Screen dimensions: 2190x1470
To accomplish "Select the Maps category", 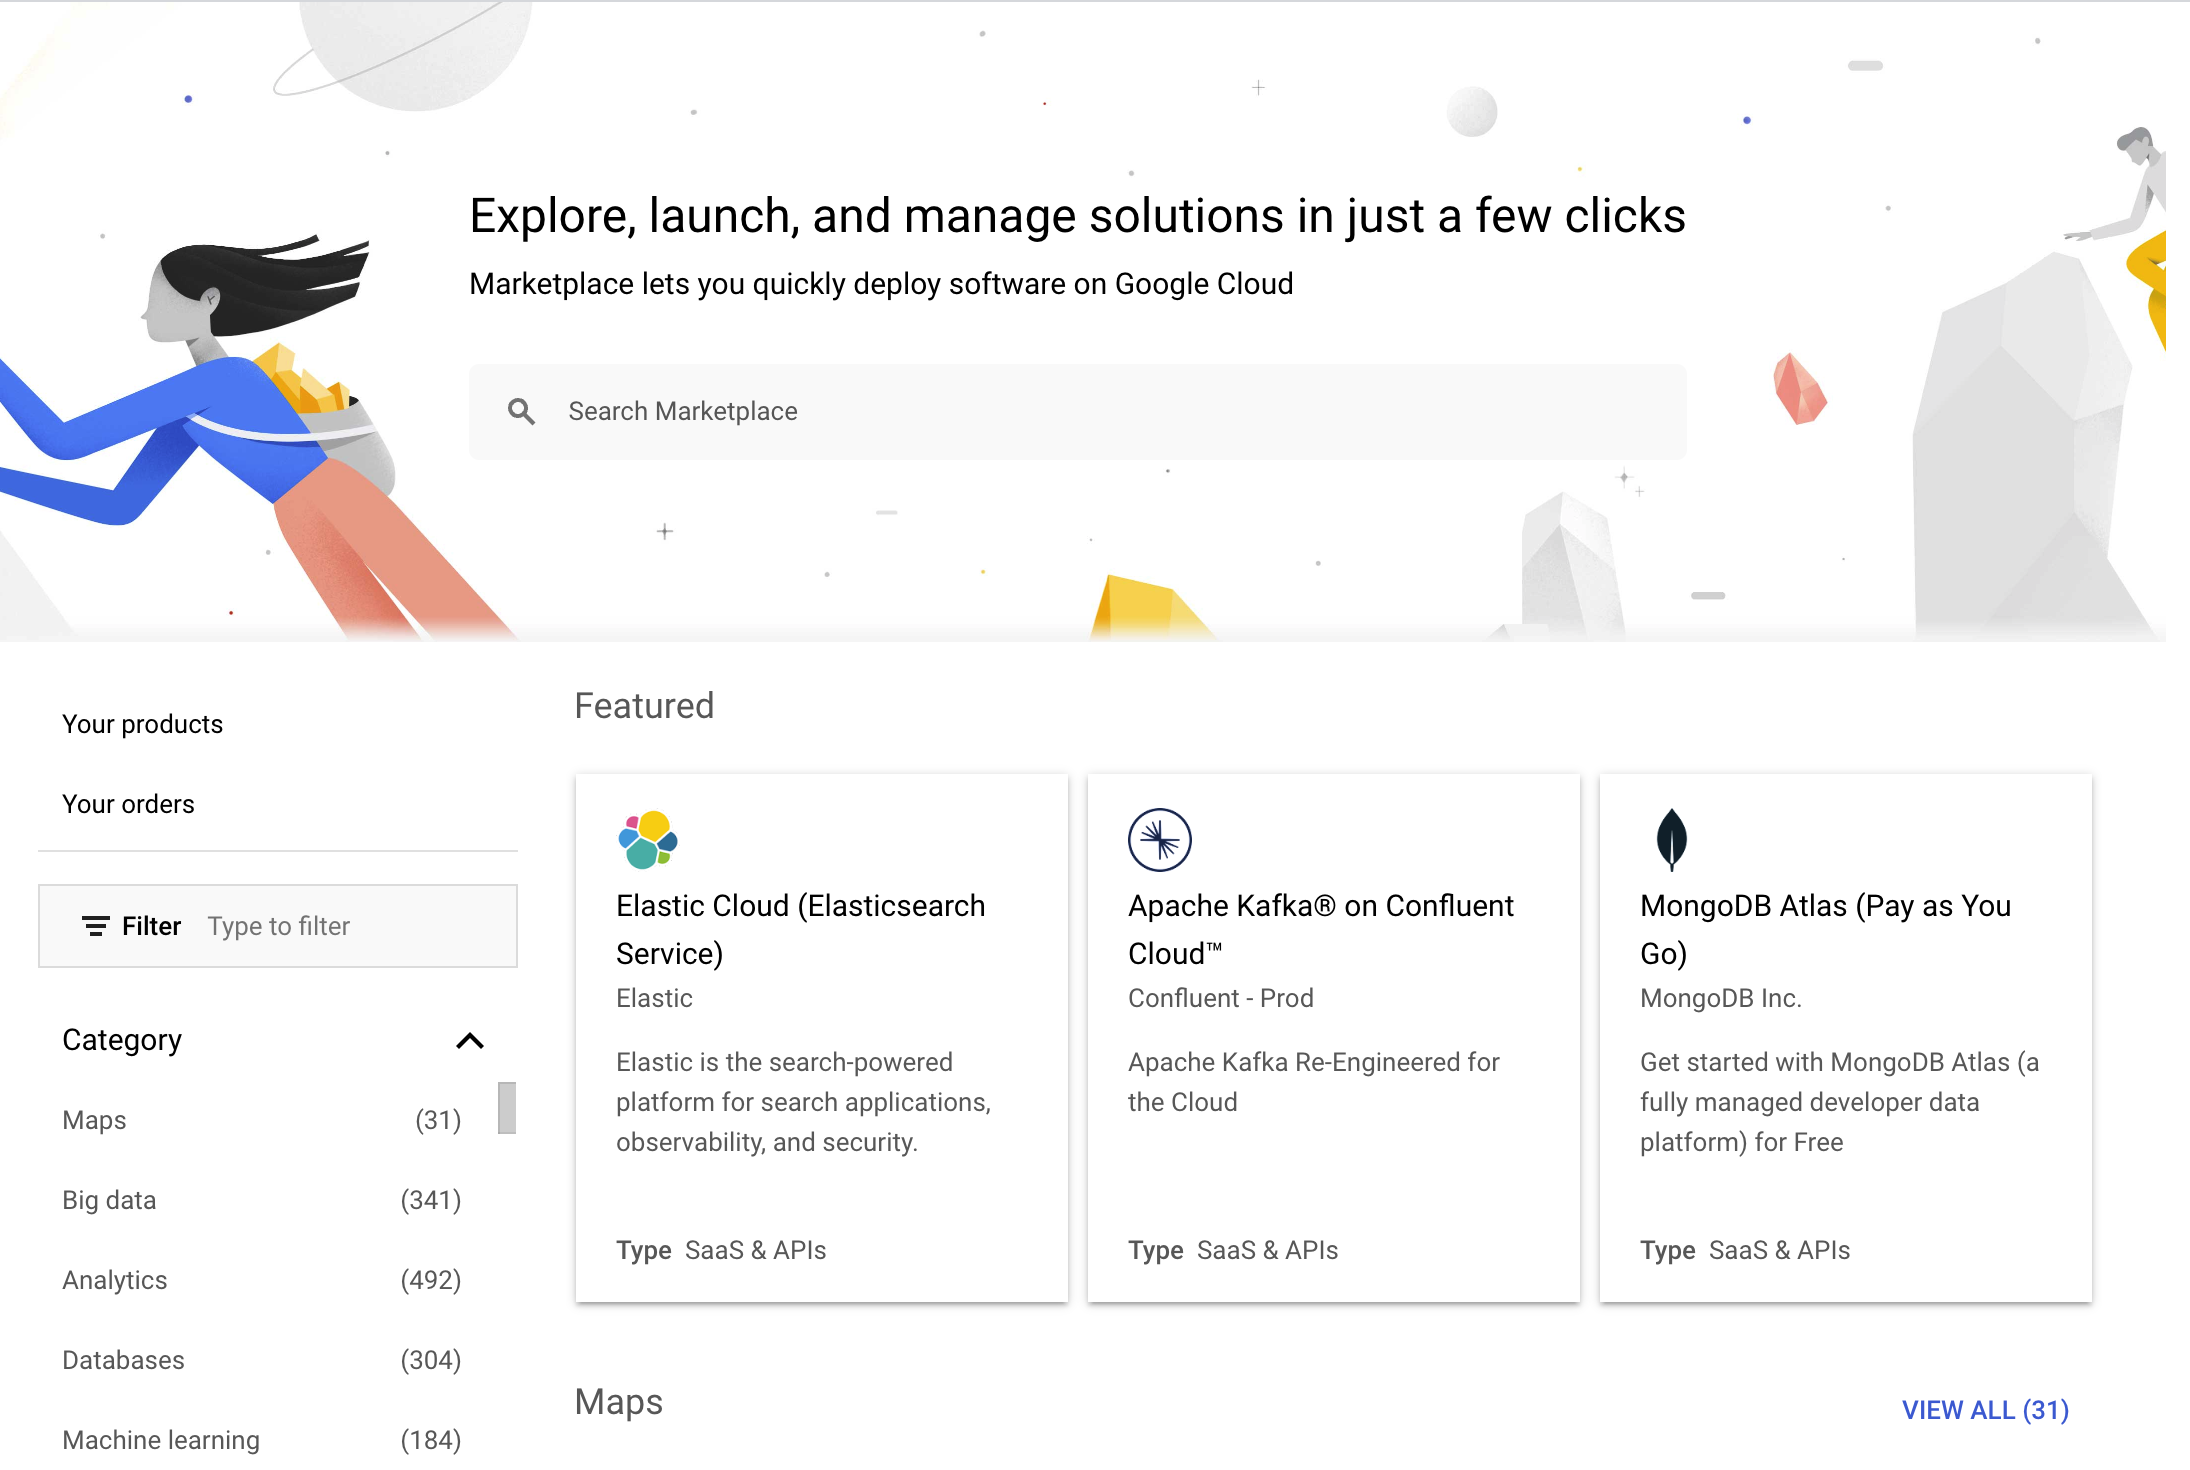I will click(x=262, y=1120).
